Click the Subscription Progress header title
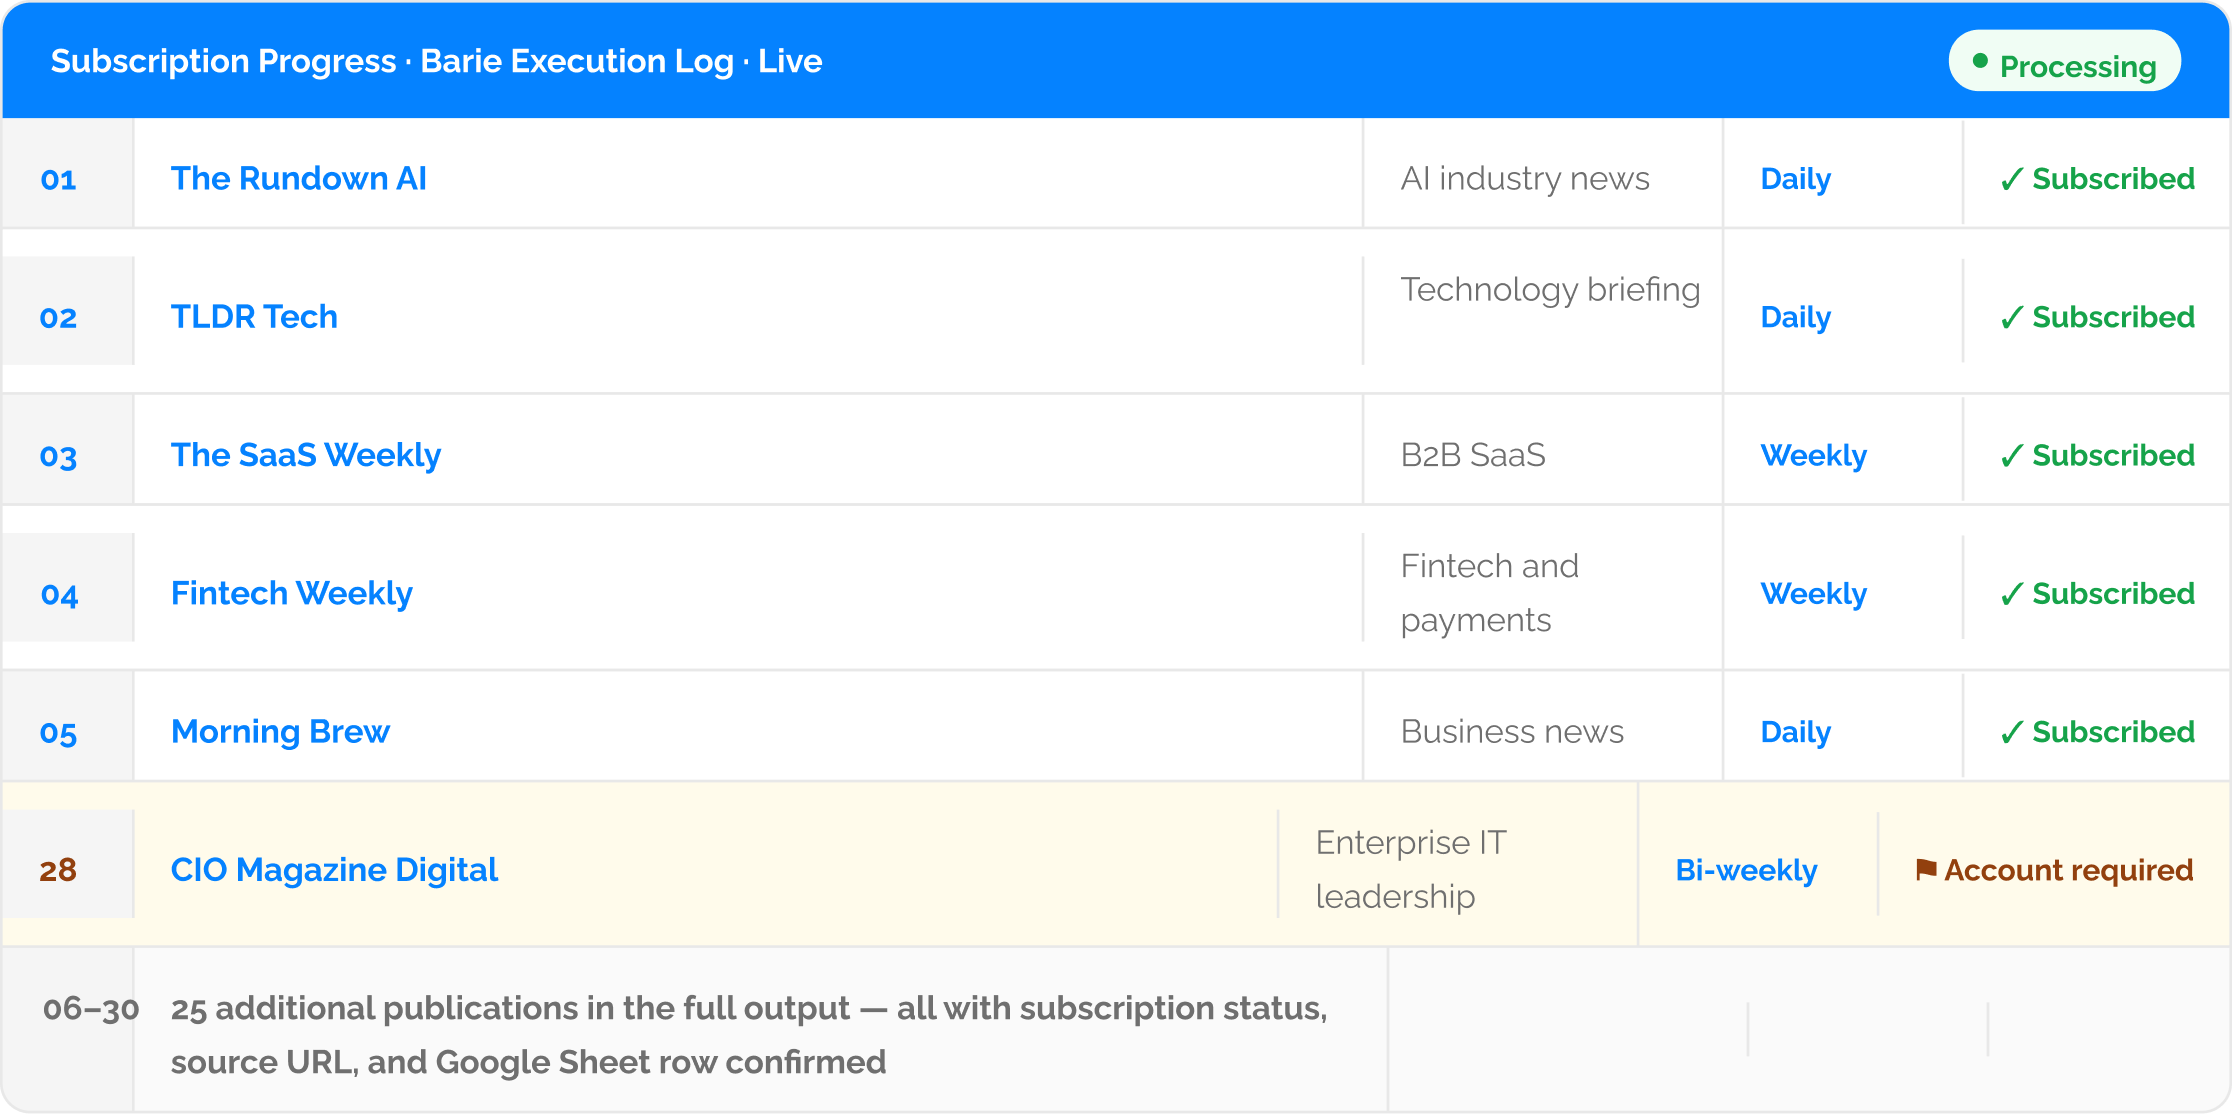Screen dimensions: 2232x1114 point(437,61)
